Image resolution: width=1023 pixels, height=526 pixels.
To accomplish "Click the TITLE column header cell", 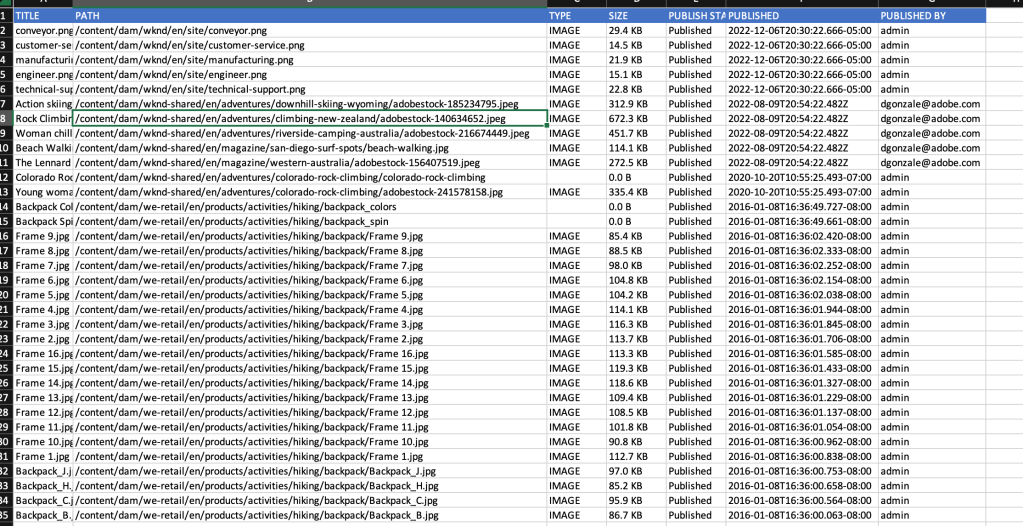I will point(43,17).
